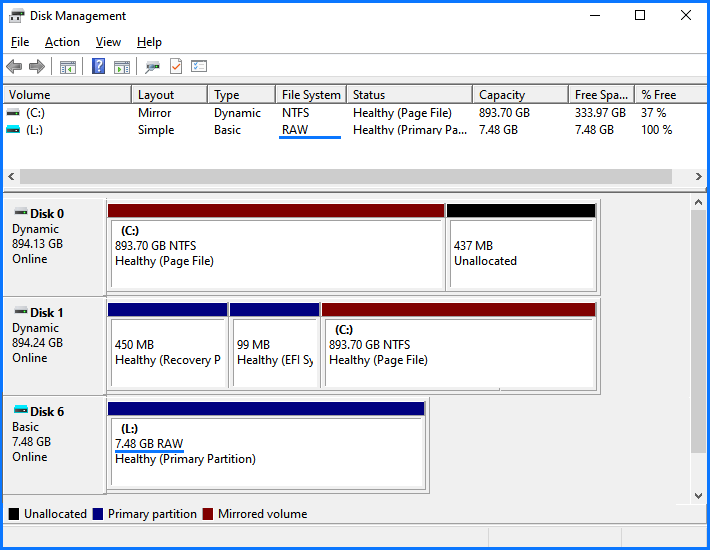
Task: Click the Properties checkmark toolbar icon
Action: 176,67
